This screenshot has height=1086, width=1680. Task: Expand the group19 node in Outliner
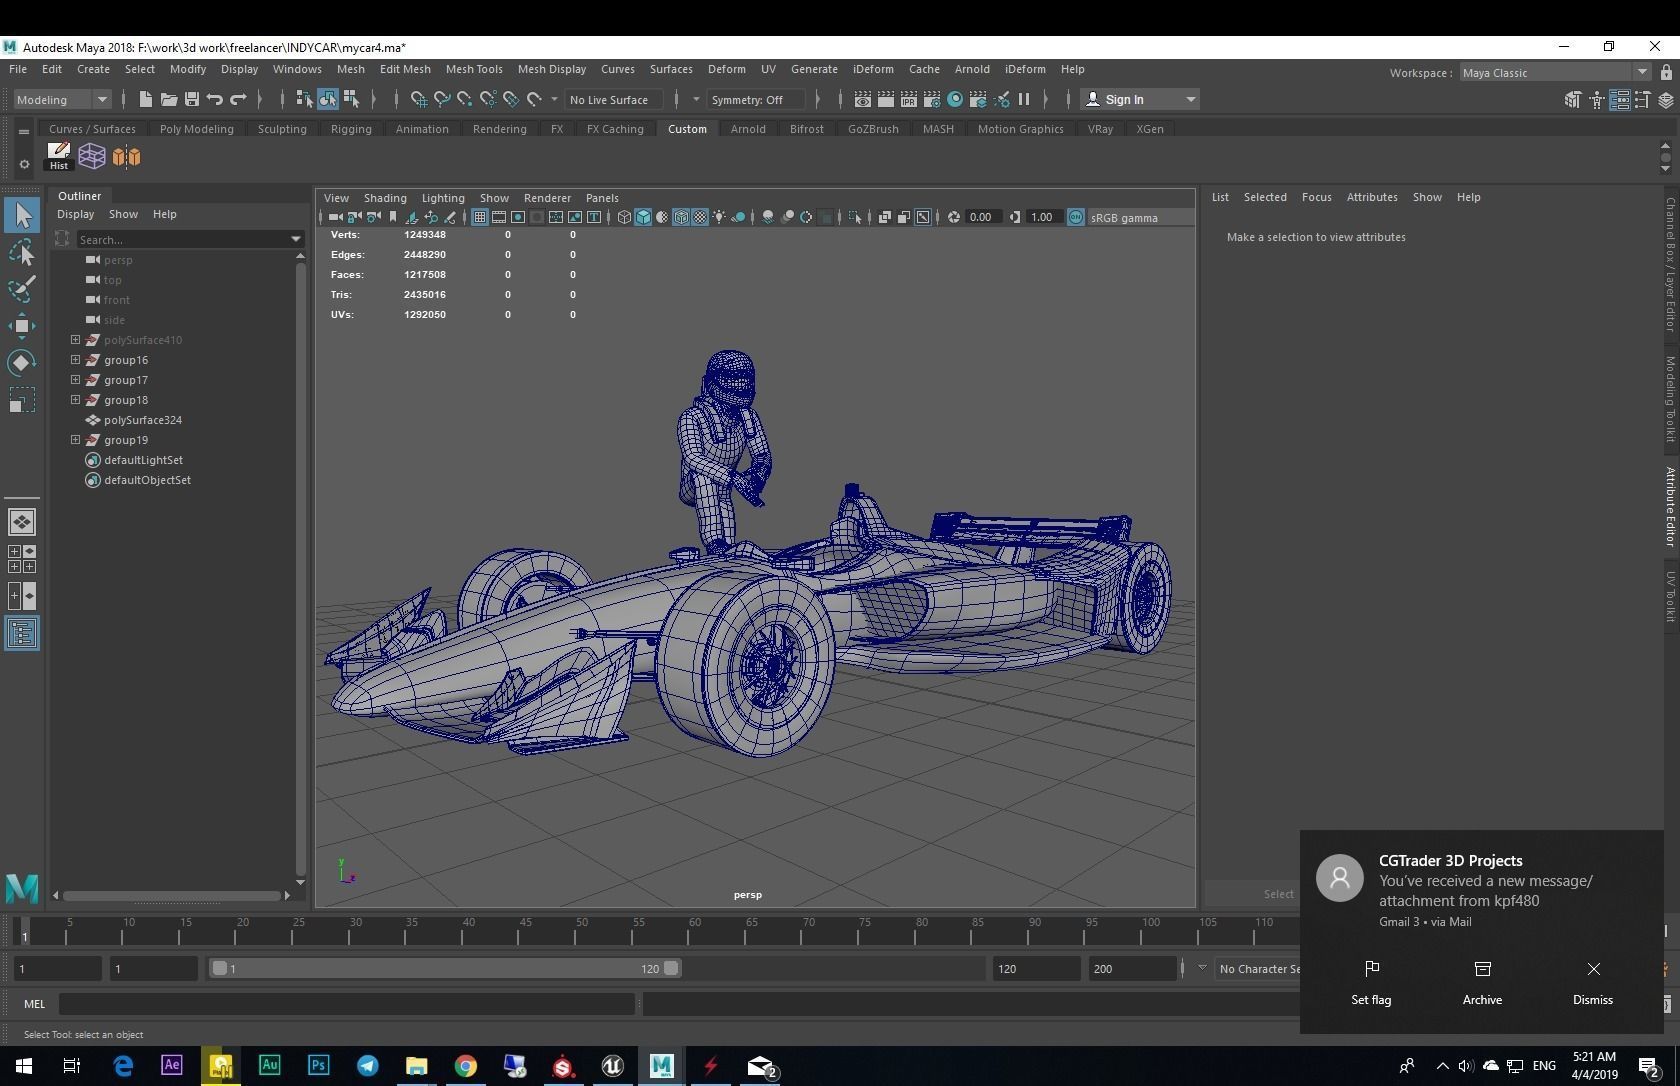[75, 439]
